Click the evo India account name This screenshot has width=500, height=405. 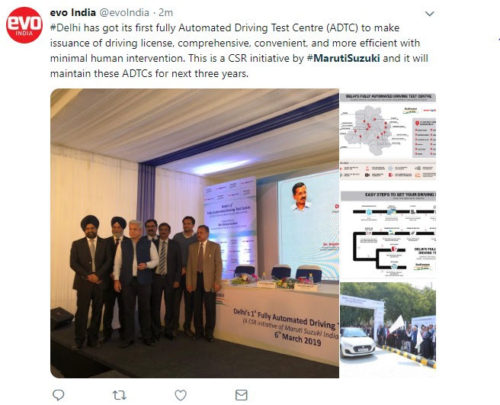(x=73, y=13)
